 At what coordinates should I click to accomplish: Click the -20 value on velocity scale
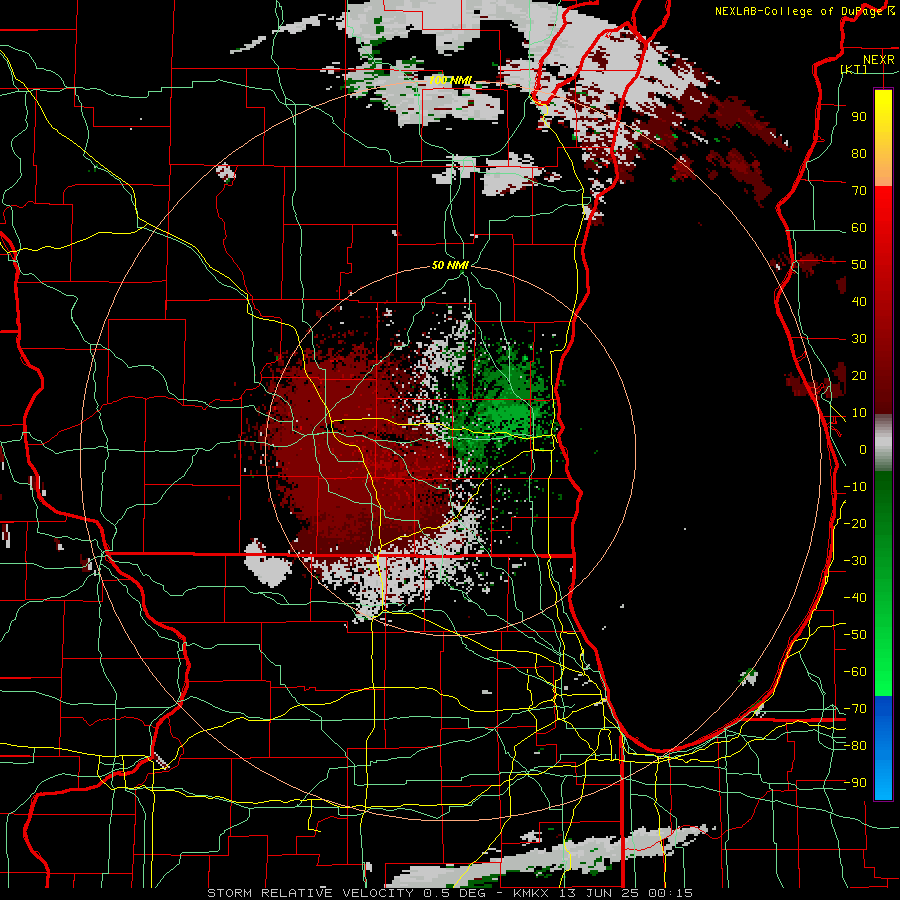tap(855, 523)
